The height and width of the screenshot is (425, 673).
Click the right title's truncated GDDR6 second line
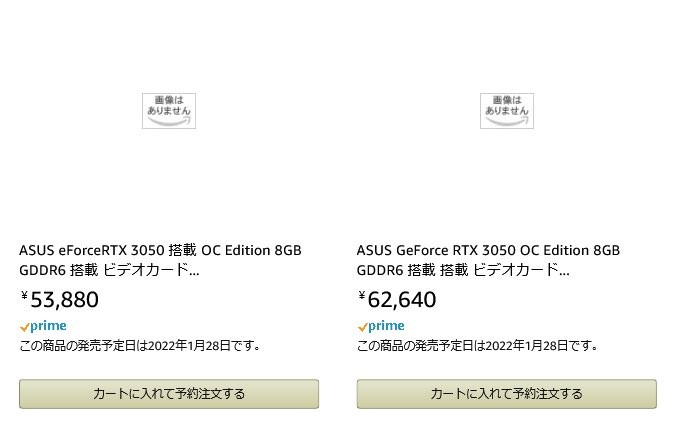pos(463,270)
